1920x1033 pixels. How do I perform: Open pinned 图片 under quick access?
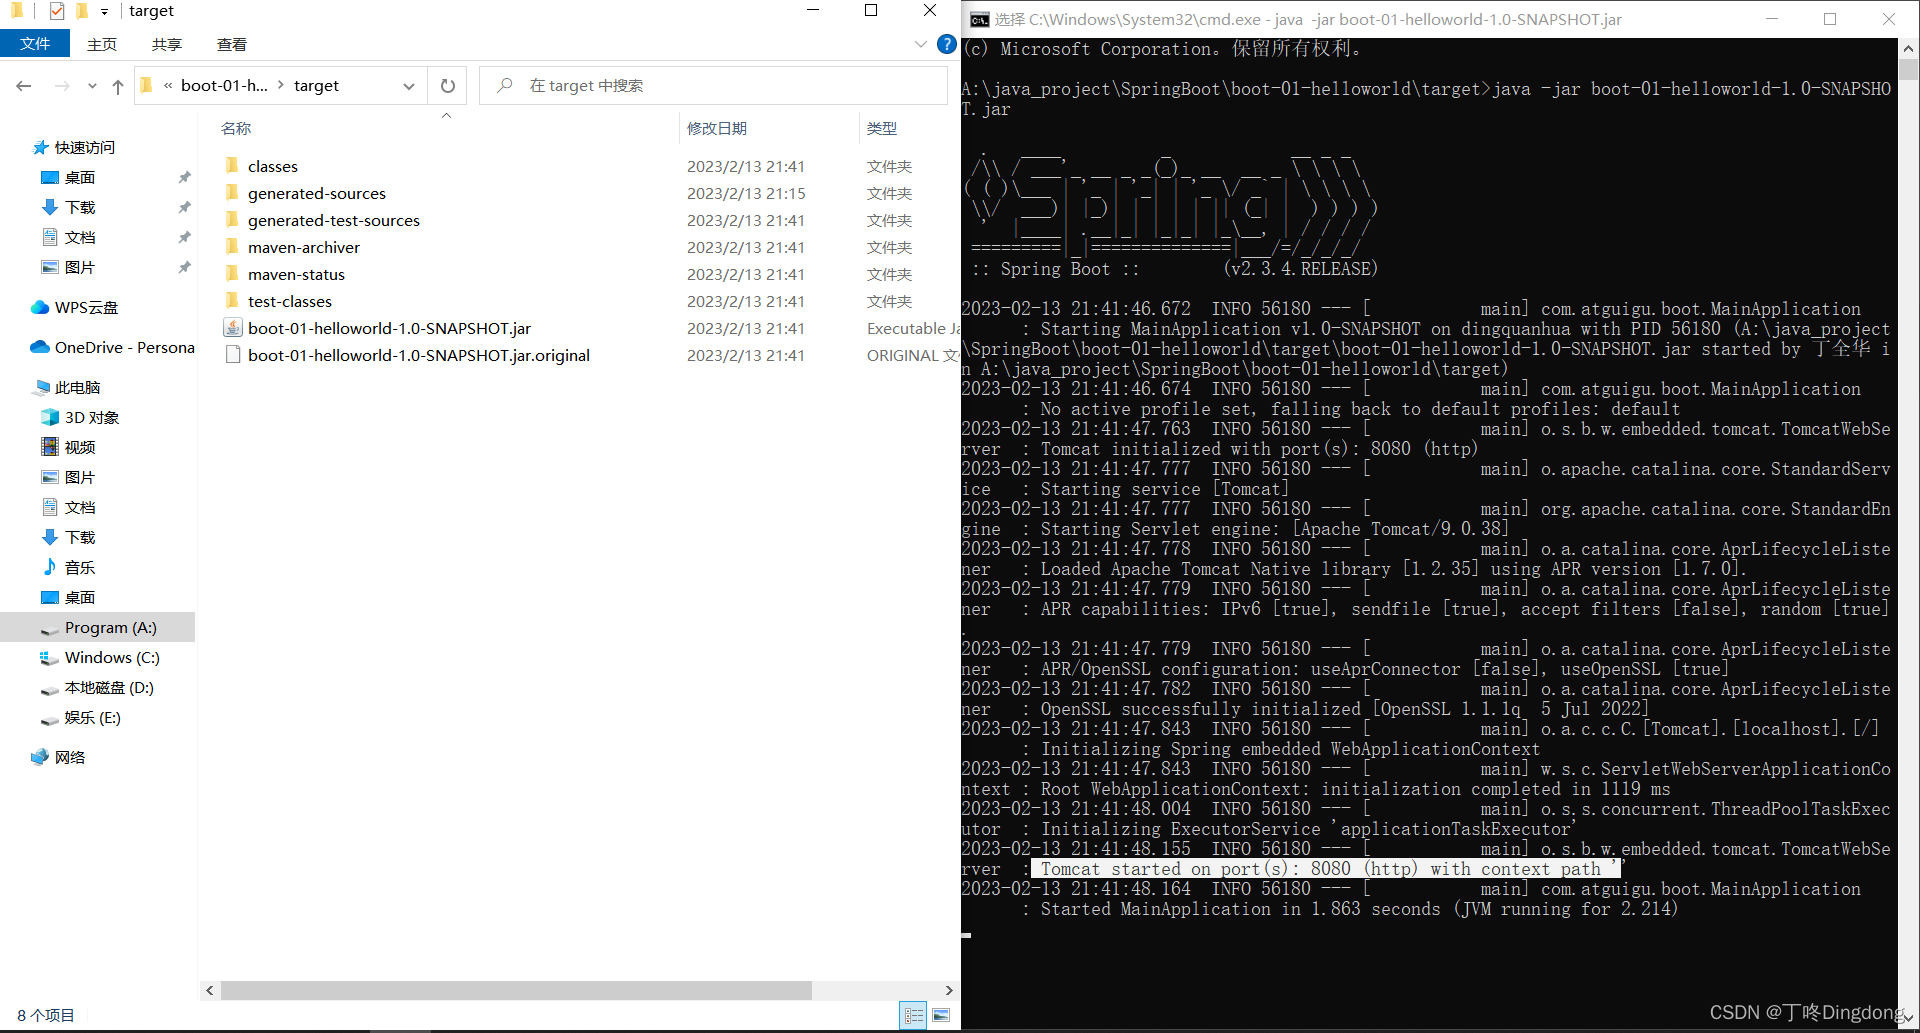80,267
